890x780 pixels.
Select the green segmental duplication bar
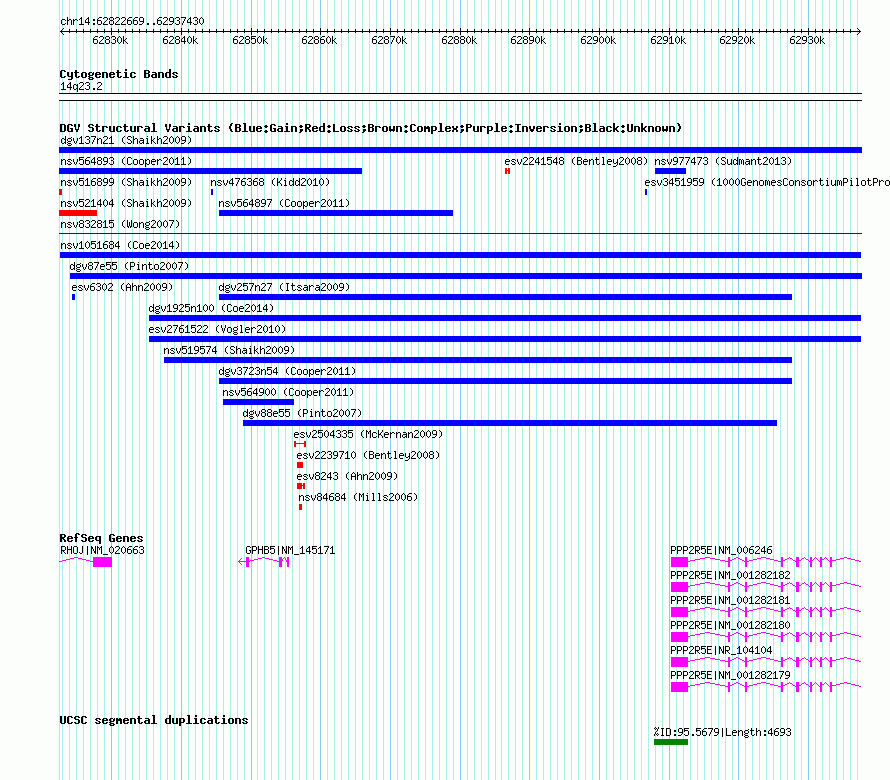click(671, 742)
